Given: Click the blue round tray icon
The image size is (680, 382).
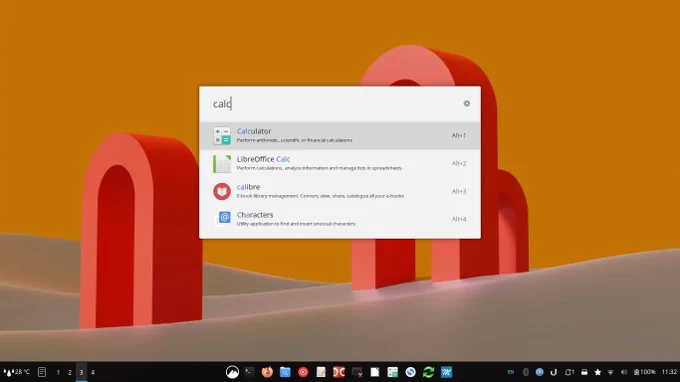Looking at the screenshot, I should click(539, 372).
